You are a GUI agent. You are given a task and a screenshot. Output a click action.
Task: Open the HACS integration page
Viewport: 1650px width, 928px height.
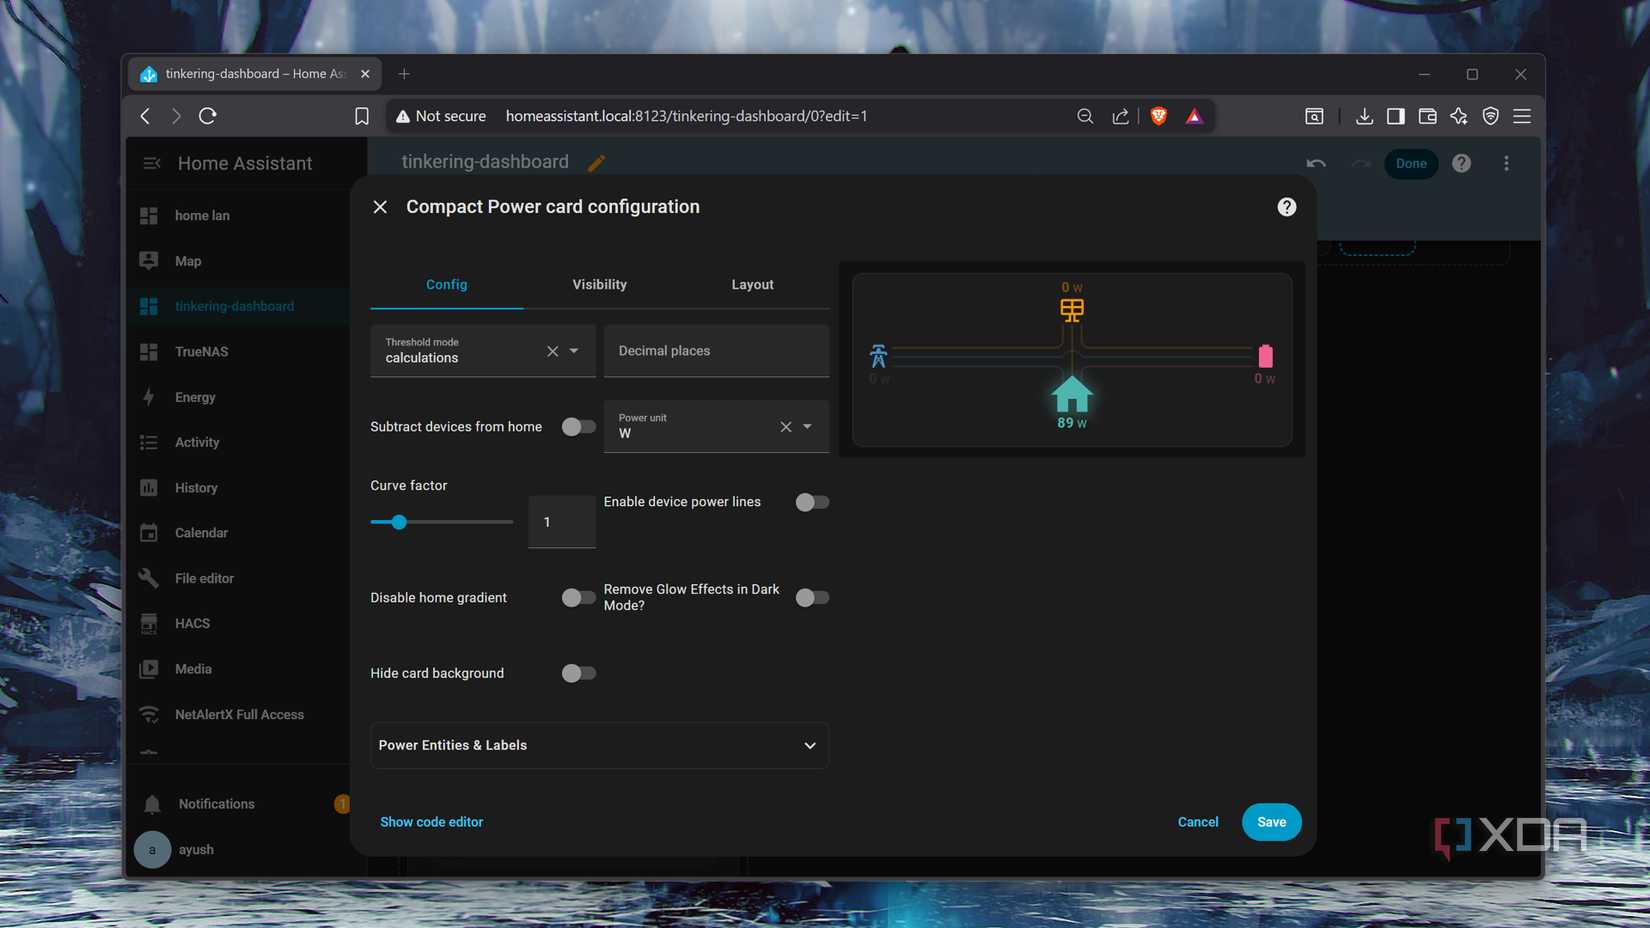click(190, 623)
